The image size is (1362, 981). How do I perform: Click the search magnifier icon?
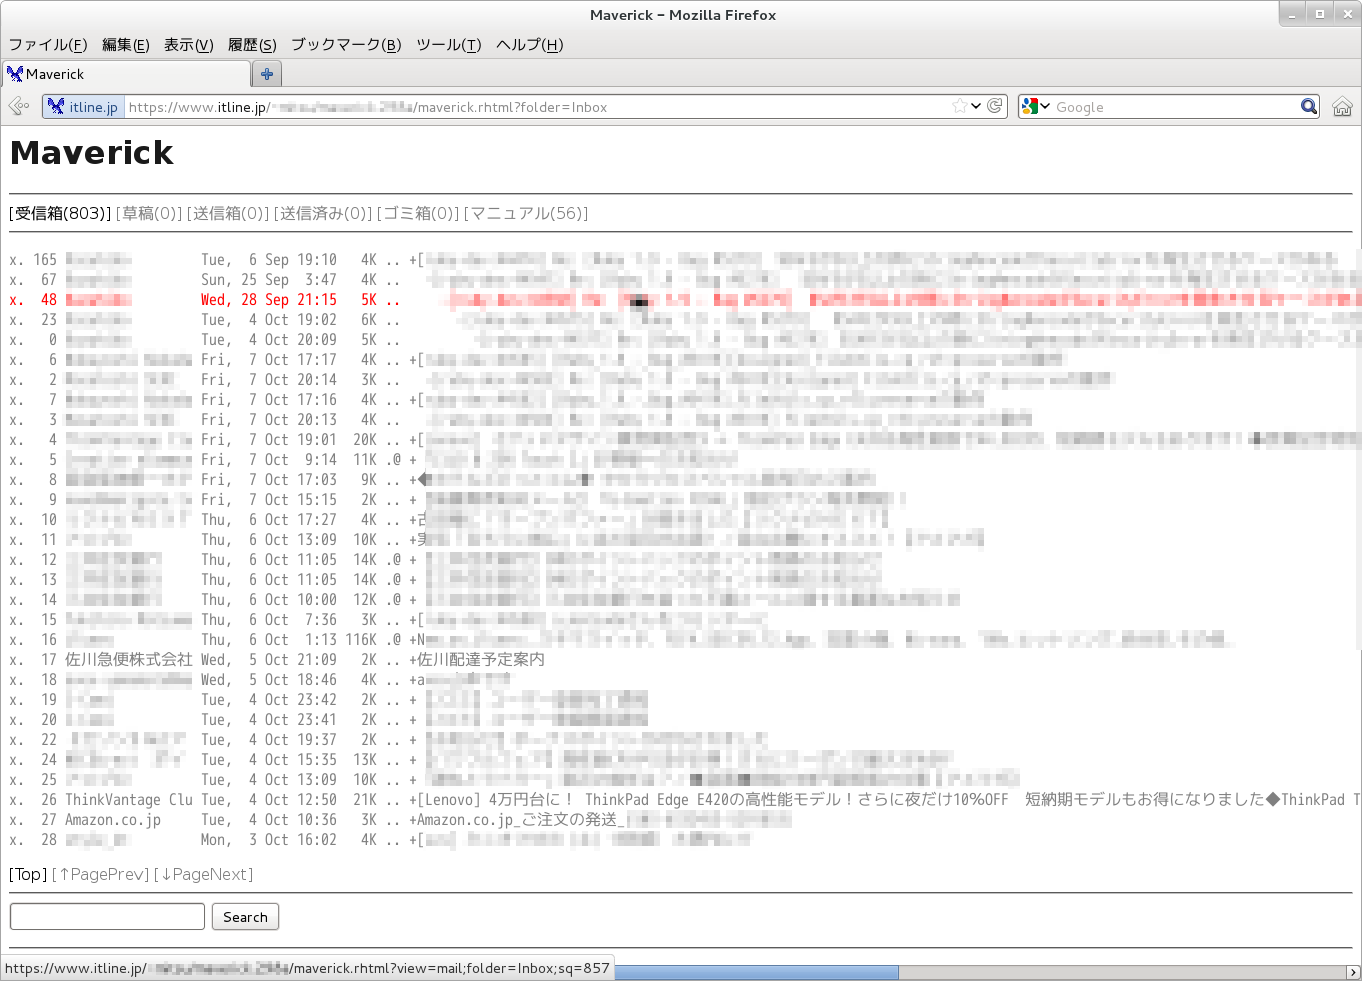1309,106
